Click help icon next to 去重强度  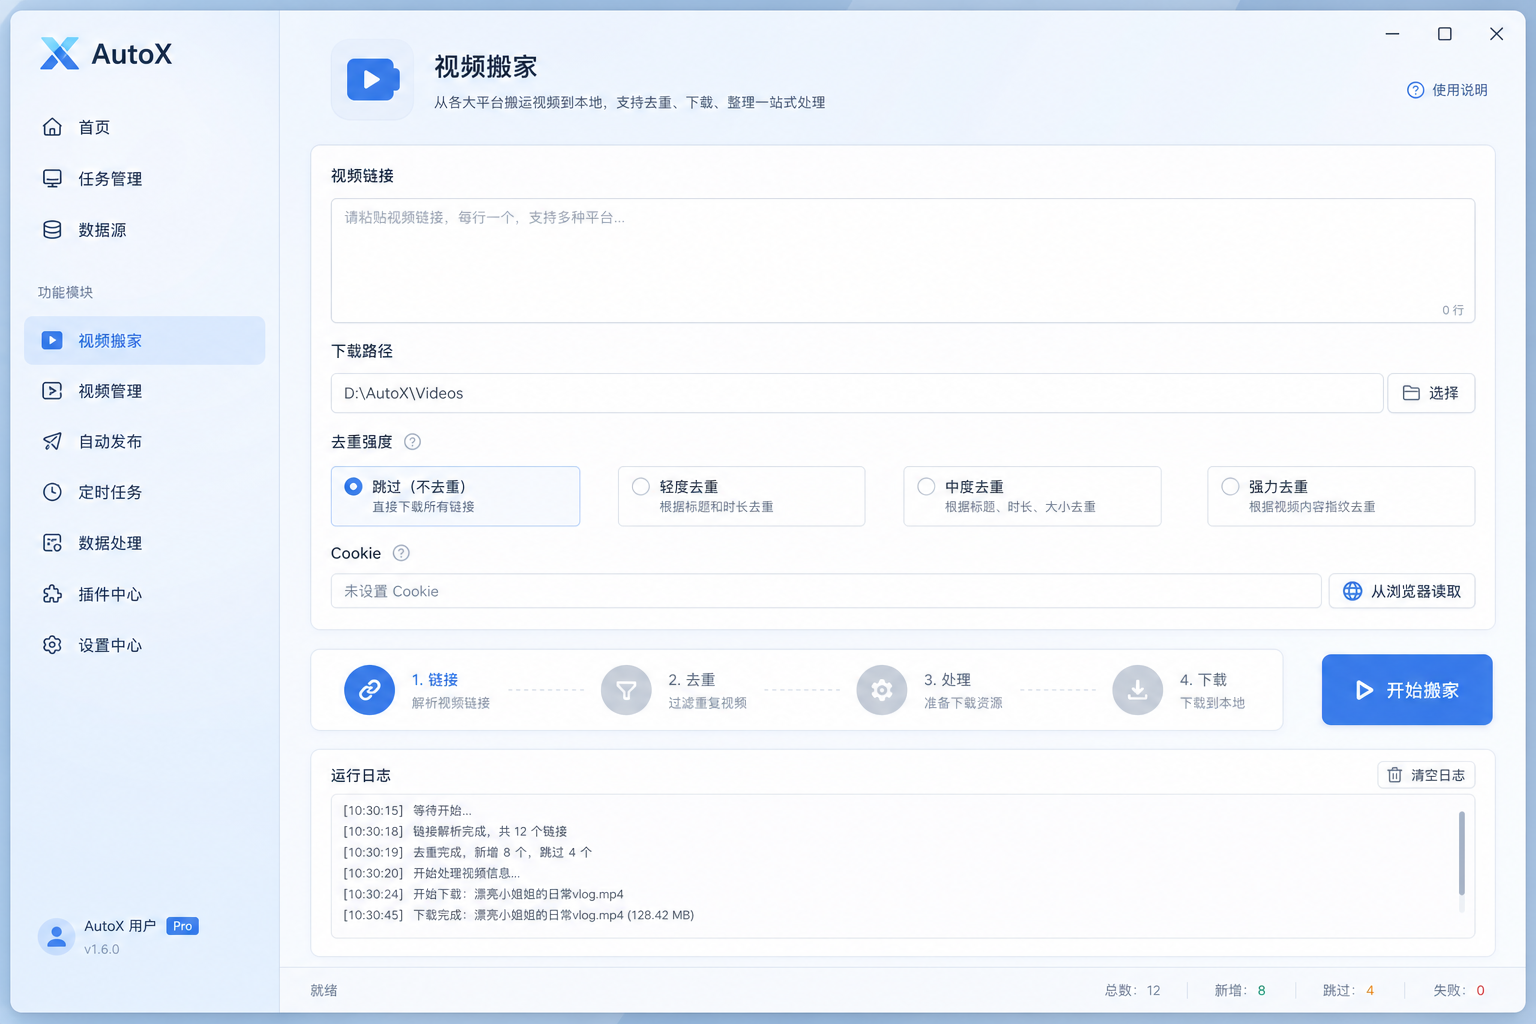click(x=412, y=442)
